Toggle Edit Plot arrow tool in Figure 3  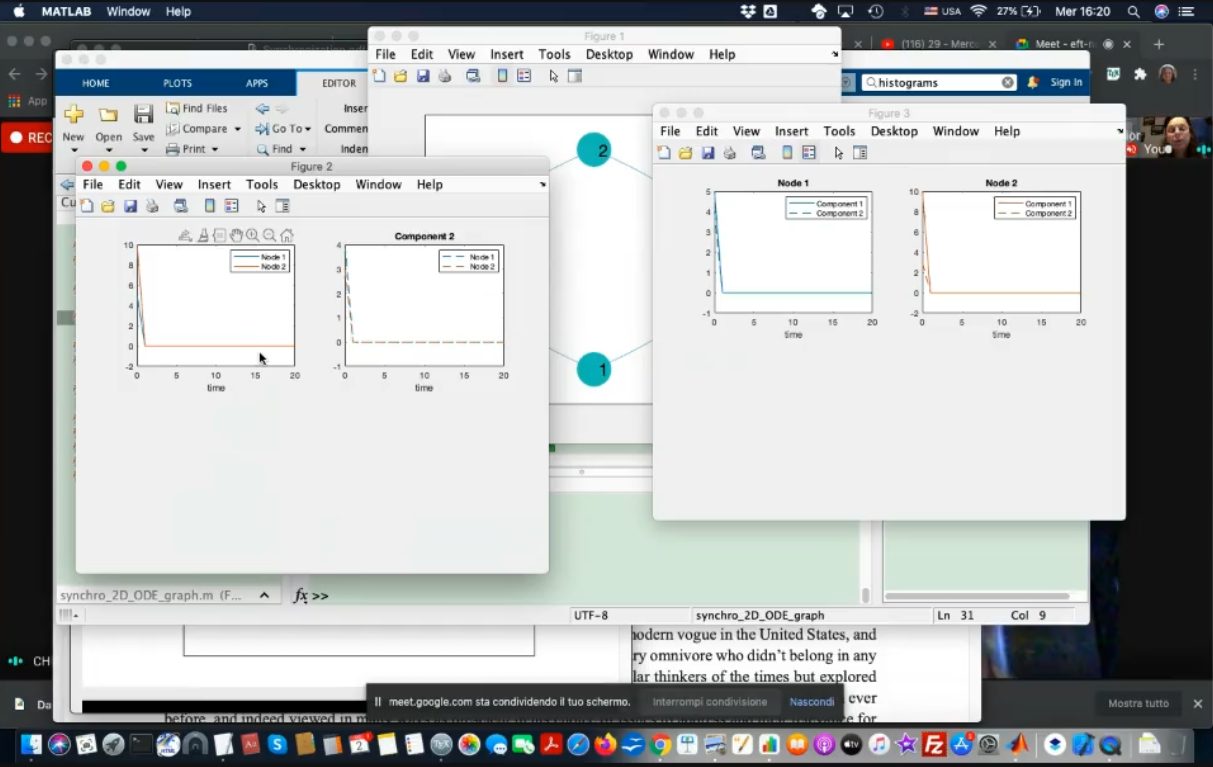(x=838, y=153)
